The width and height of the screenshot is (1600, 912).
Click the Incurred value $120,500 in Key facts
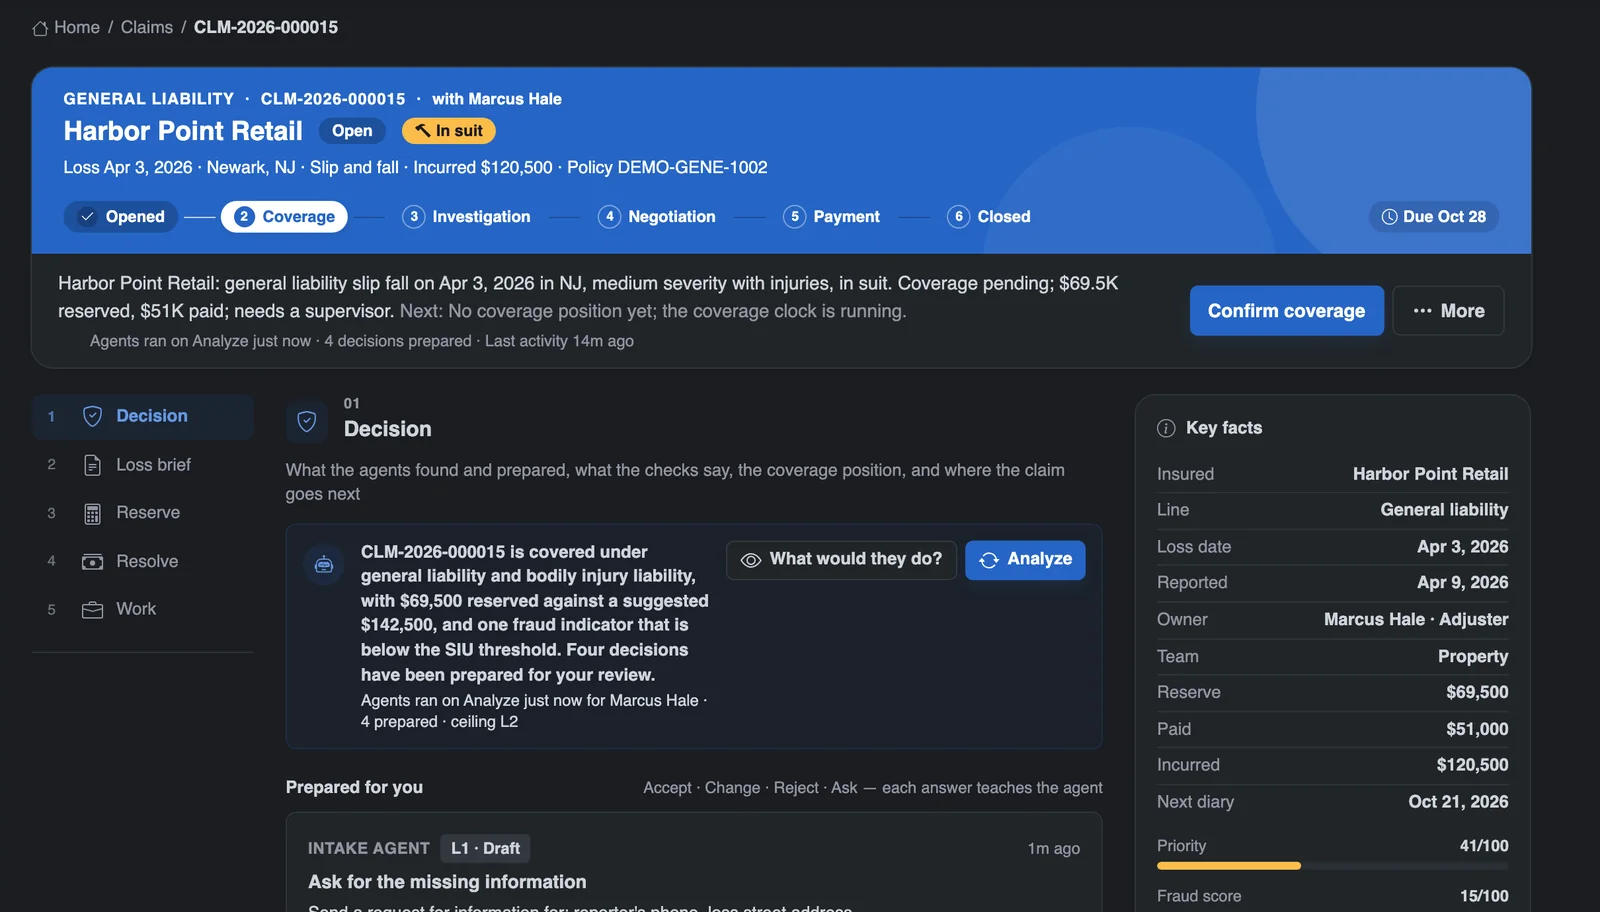point(1472,765)
